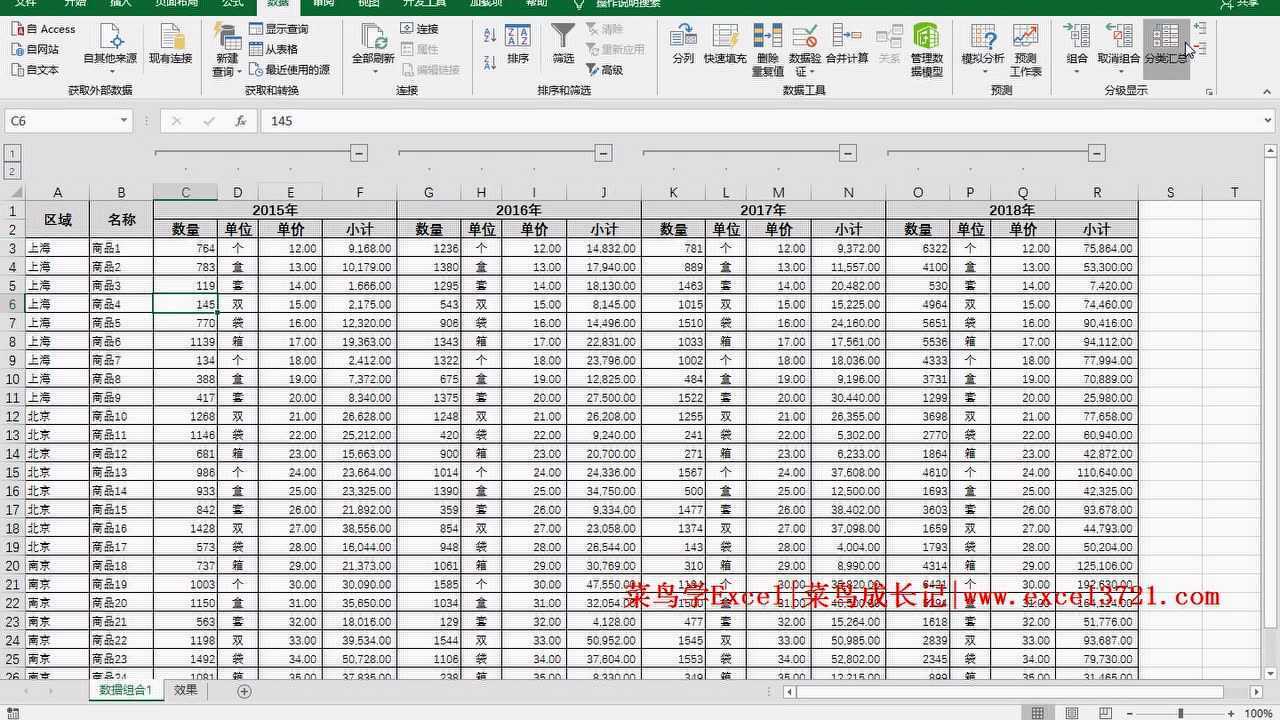
Task: Click the 100% zoom level
Action: click(x=1258, y=713)
